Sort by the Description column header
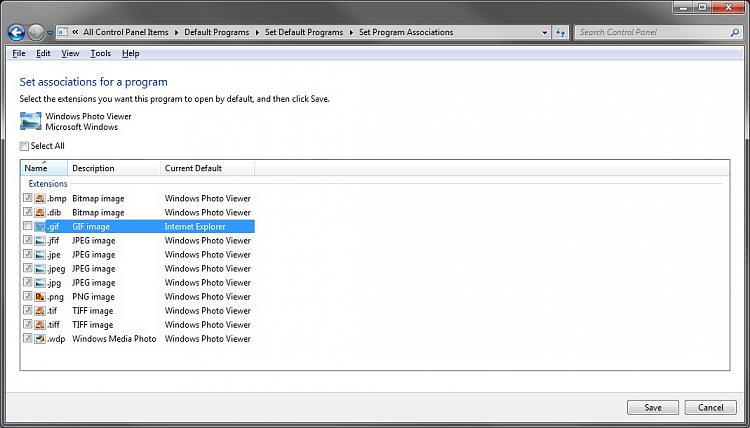Screen dimensions: 750x428 (x=114, y=168)
